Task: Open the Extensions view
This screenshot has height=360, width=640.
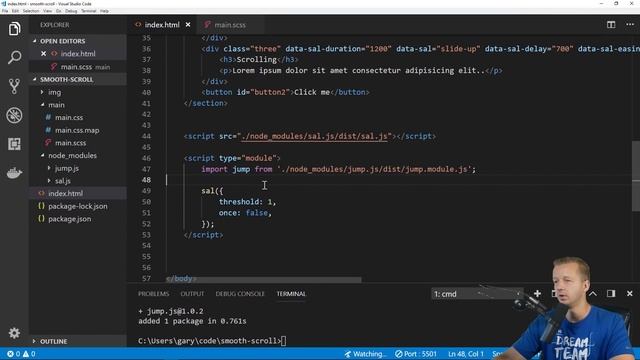Action: 14,144
